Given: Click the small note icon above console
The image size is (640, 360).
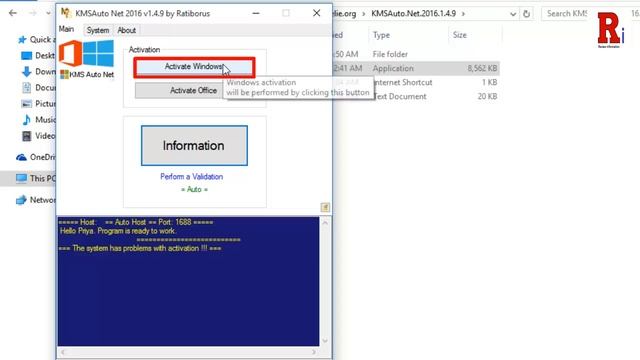Looking at the screenshot, I should (x=325, y=207).
